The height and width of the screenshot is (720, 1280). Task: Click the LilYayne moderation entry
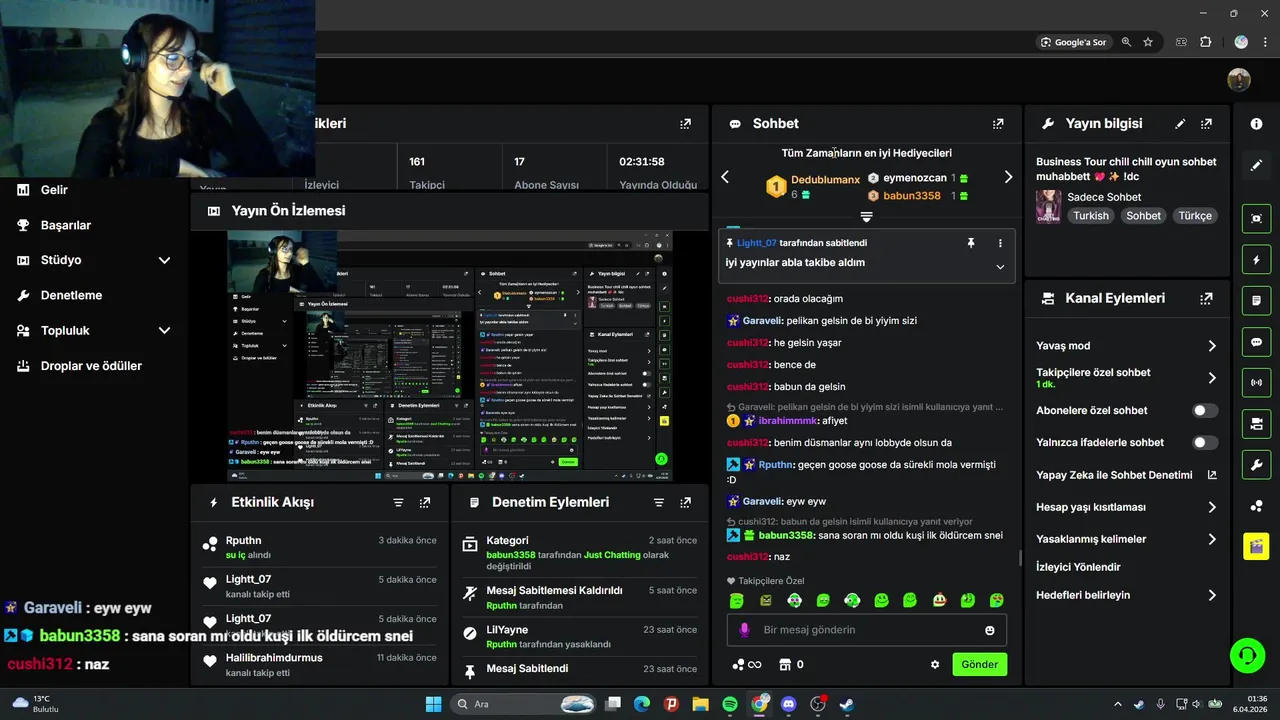tap(579, 637)
